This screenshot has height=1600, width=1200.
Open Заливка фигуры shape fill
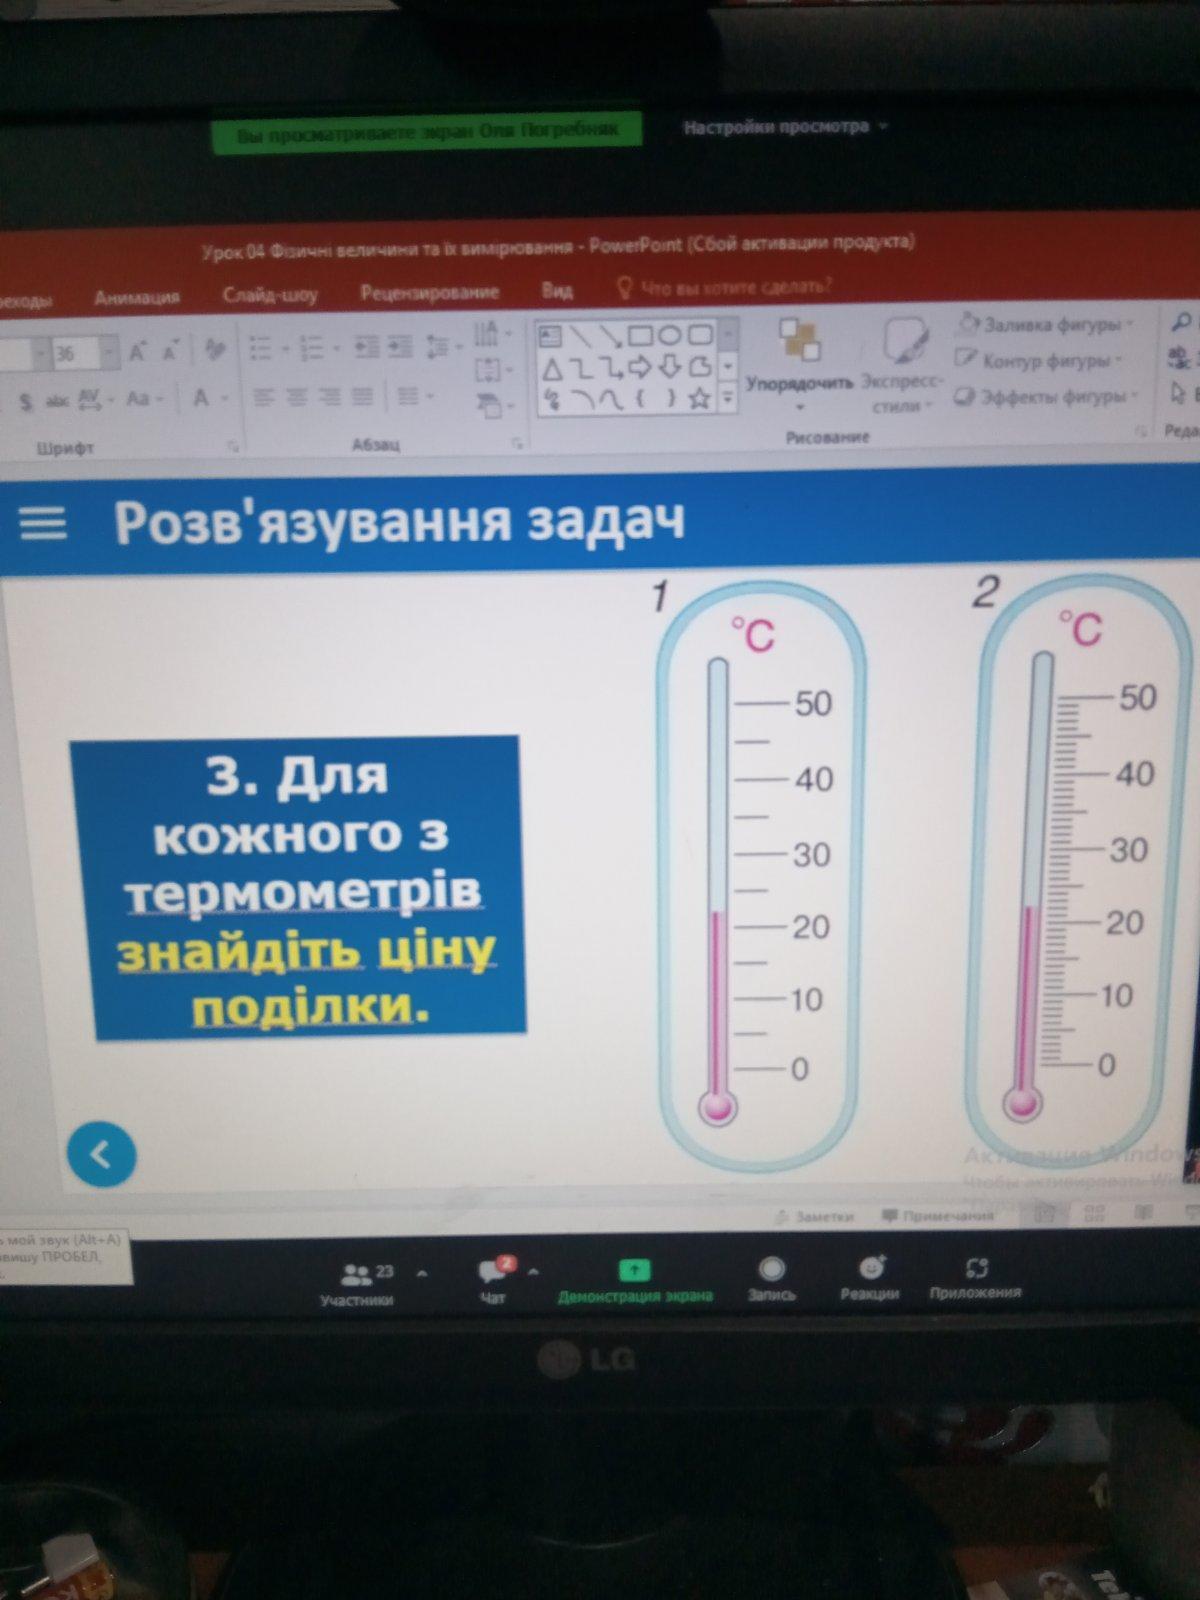click(1046, 324)
